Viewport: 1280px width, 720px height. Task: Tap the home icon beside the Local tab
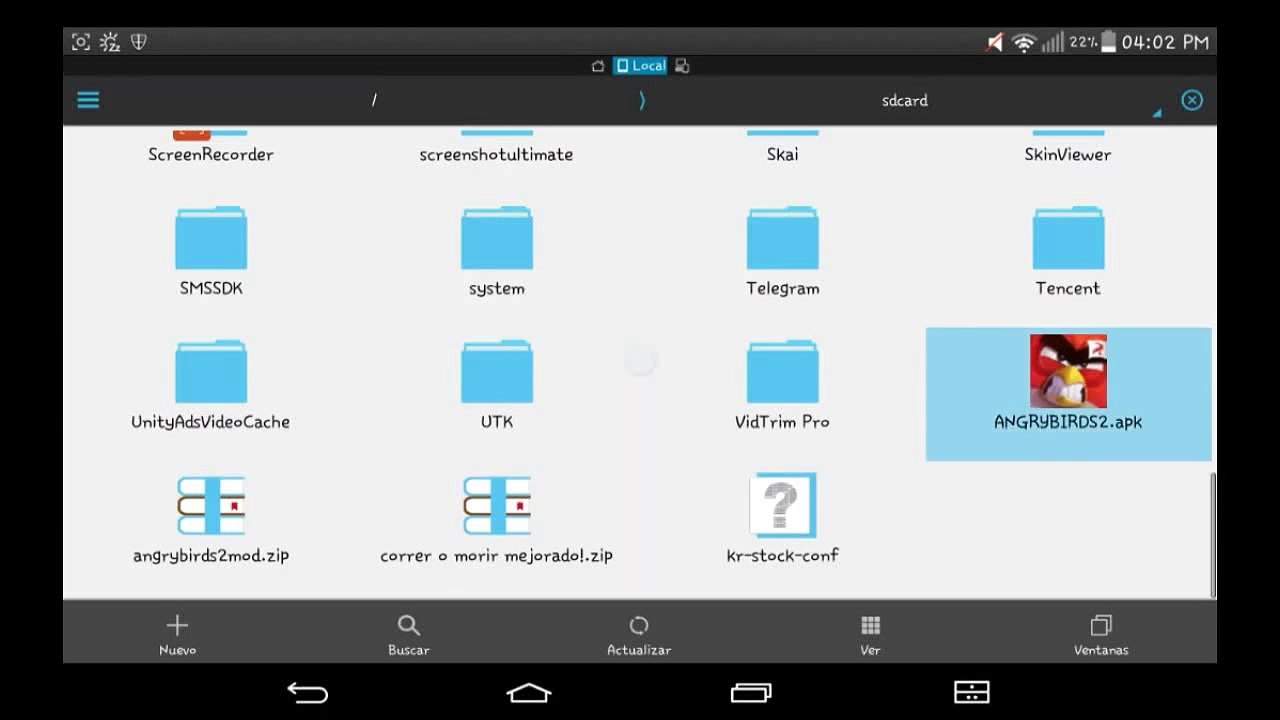pyautogui.click(x=598, y=66)
